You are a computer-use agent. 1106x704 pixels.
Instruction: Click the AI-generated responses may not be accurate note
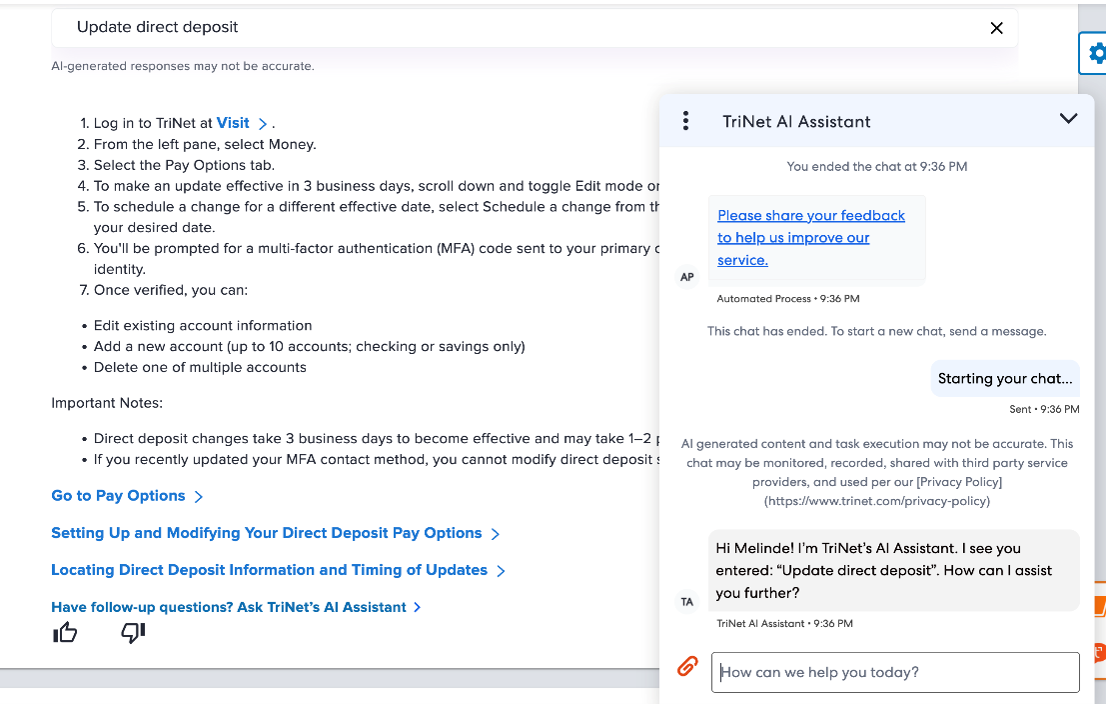pyautogui.click(x=183, y=66)
